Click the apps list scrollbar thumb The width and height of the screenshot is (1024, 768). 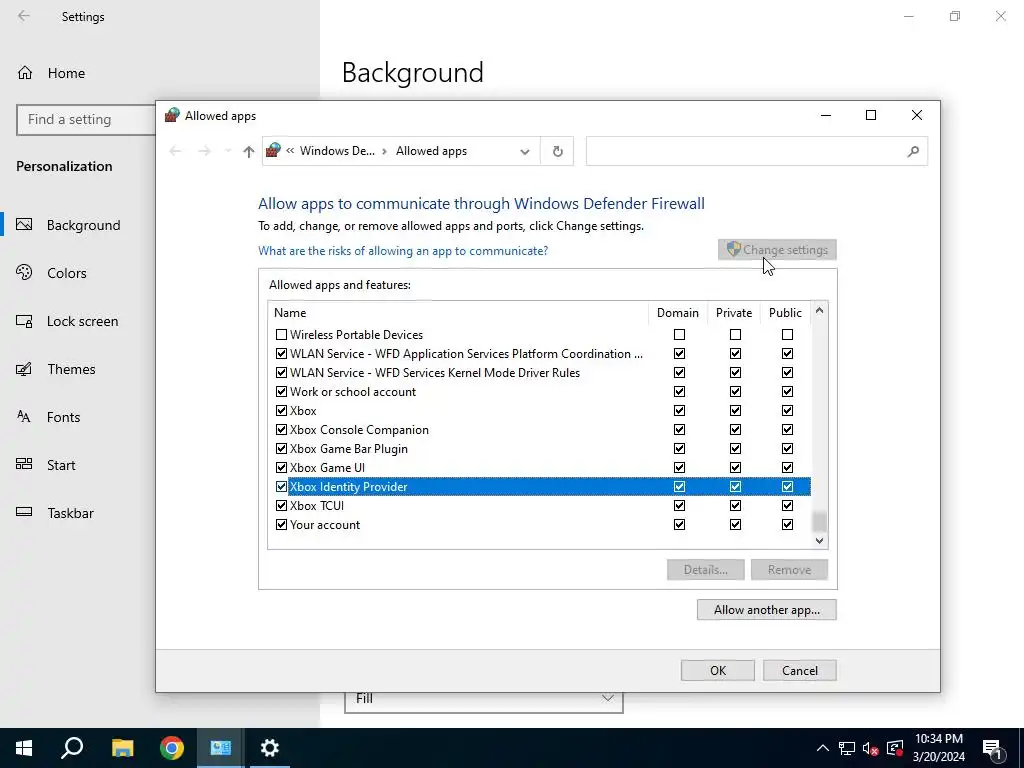[820, 521]
